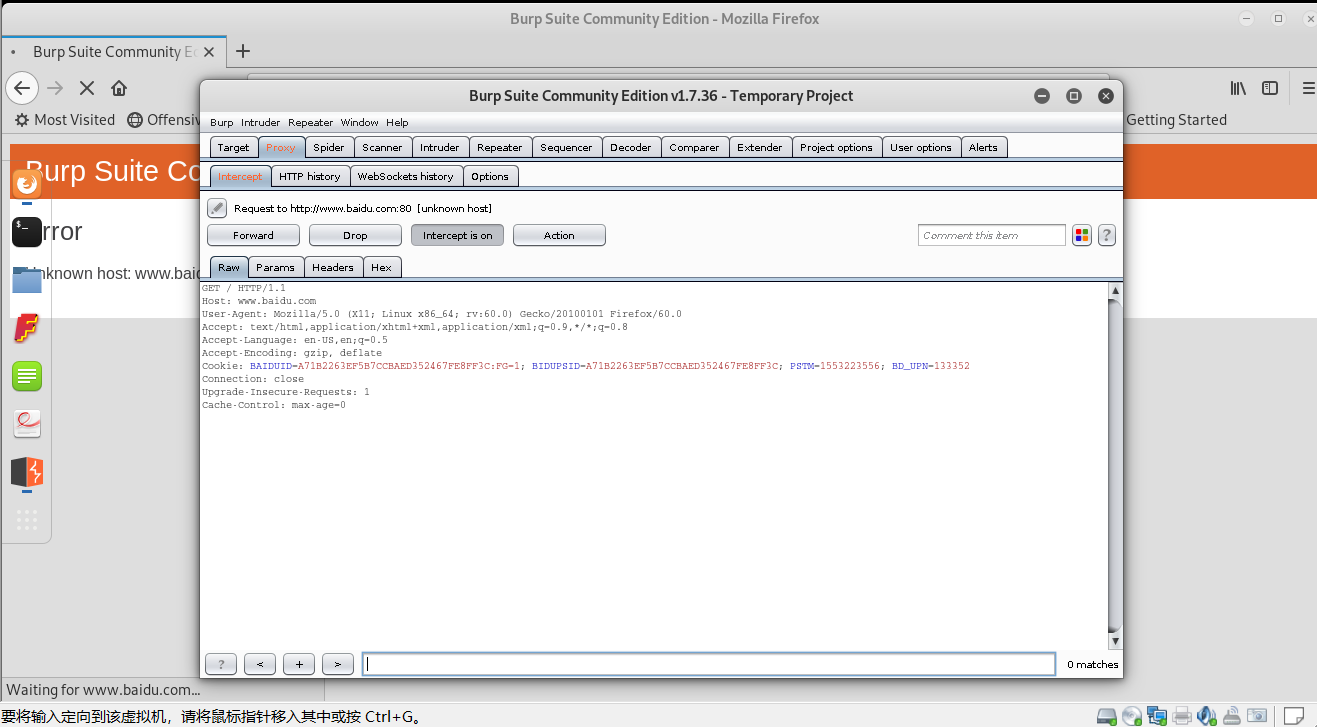Switch to the Extender tab
This screenshot has width=1317, height=727.
[759, 147]
